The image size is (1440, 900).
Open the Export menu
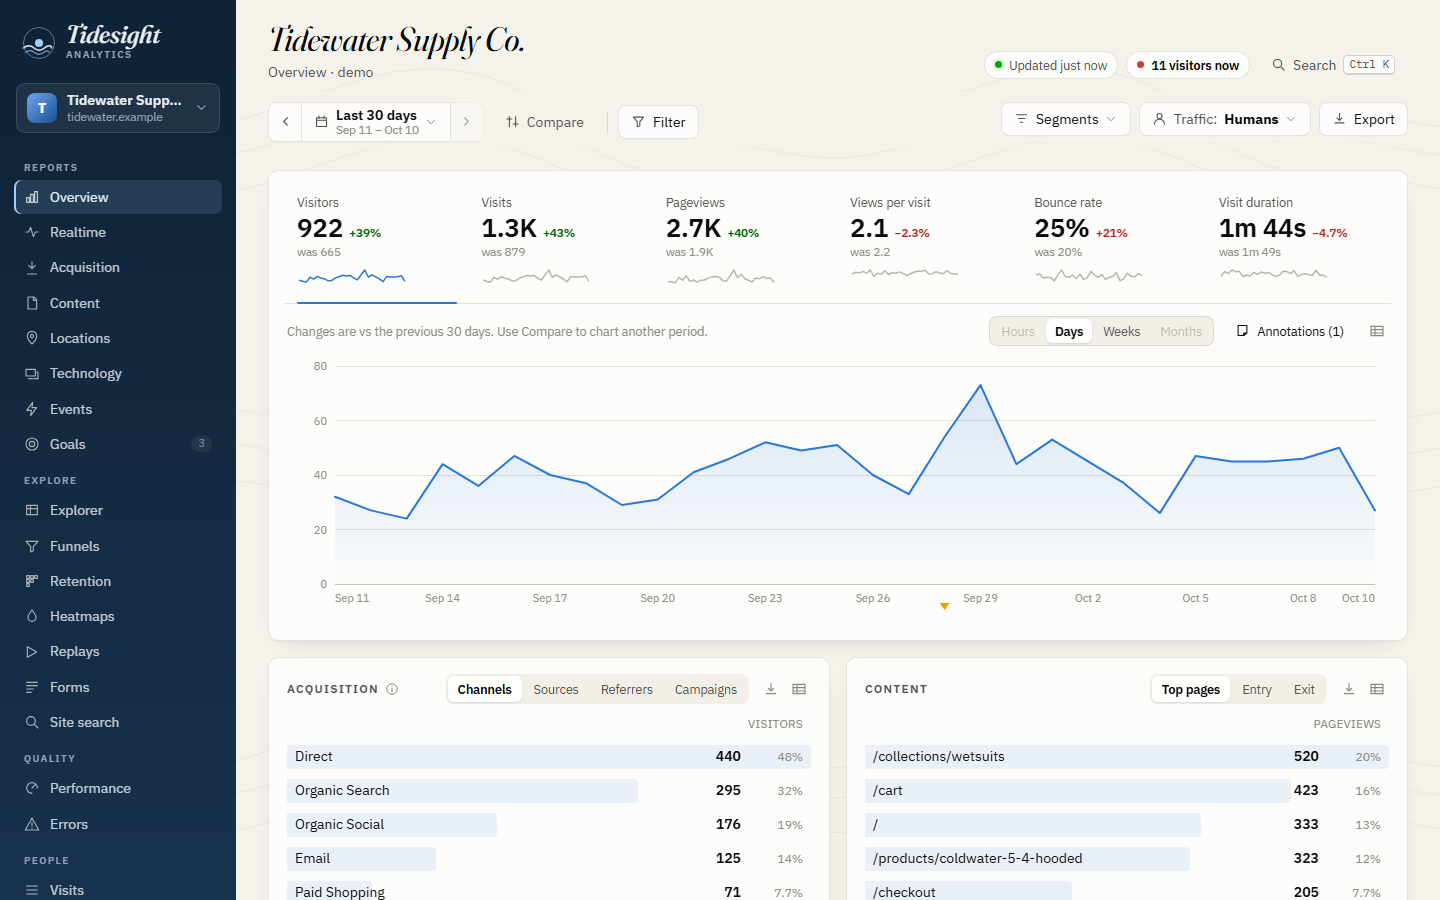tap(1364, 119)
